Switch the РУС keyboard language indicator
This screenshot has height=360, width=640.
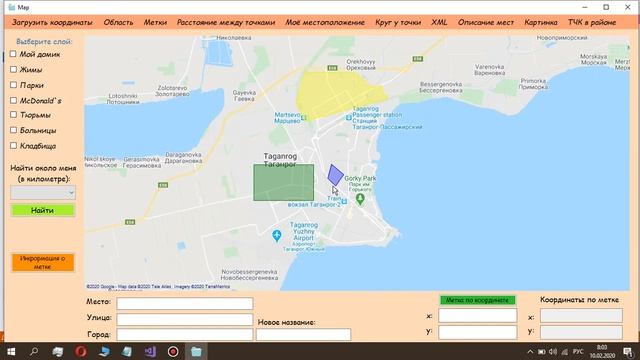(578, 352)
